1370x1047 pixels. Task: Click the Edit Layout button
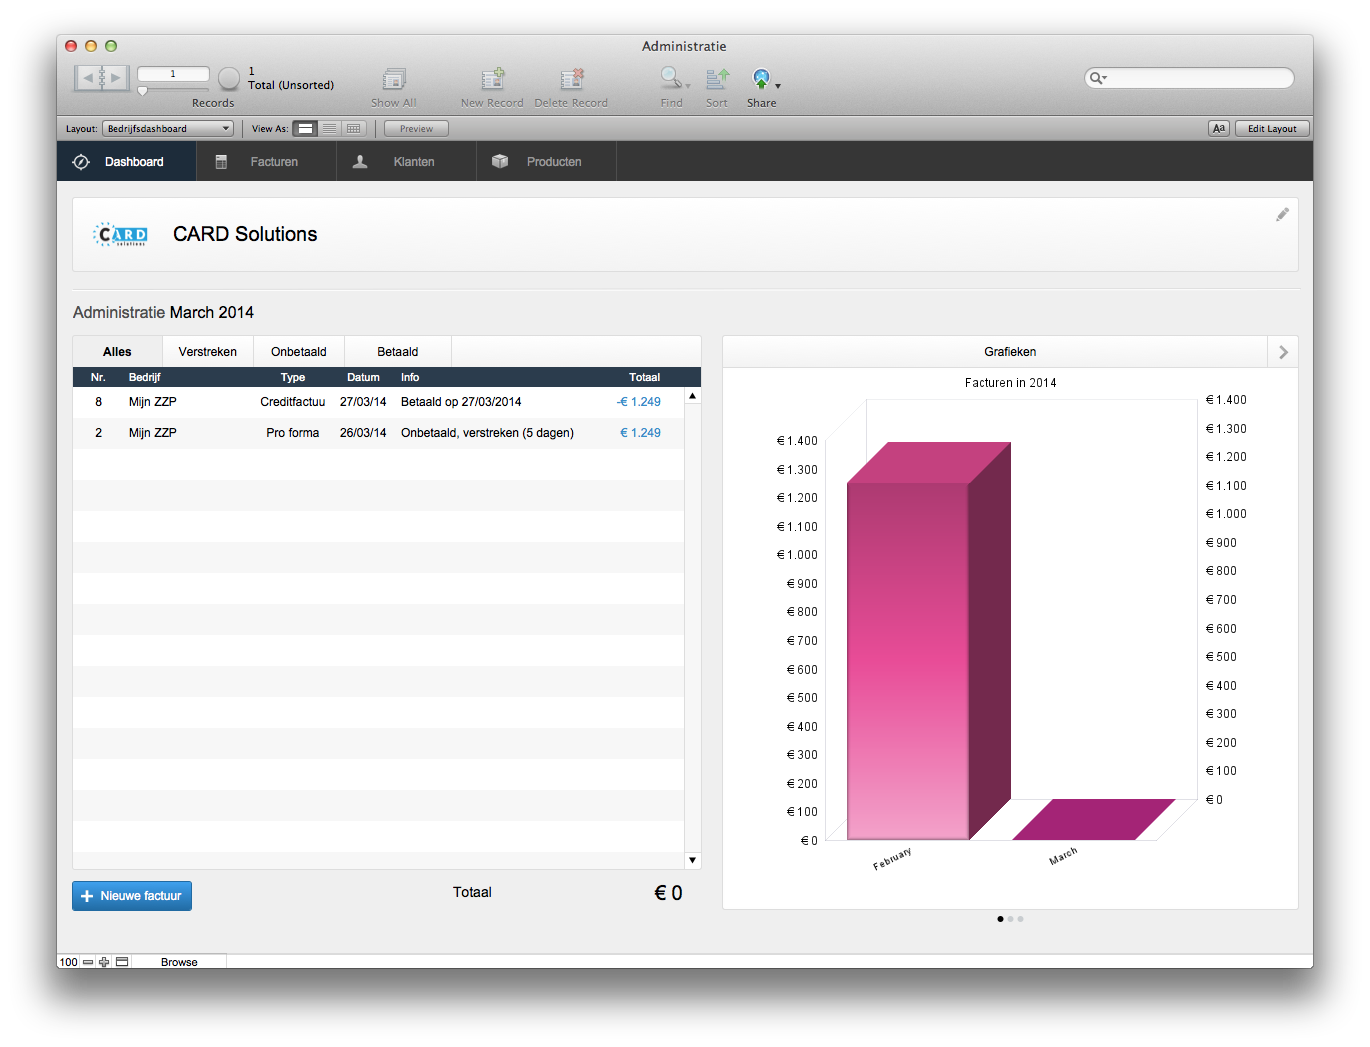[x=1271, y=129]
